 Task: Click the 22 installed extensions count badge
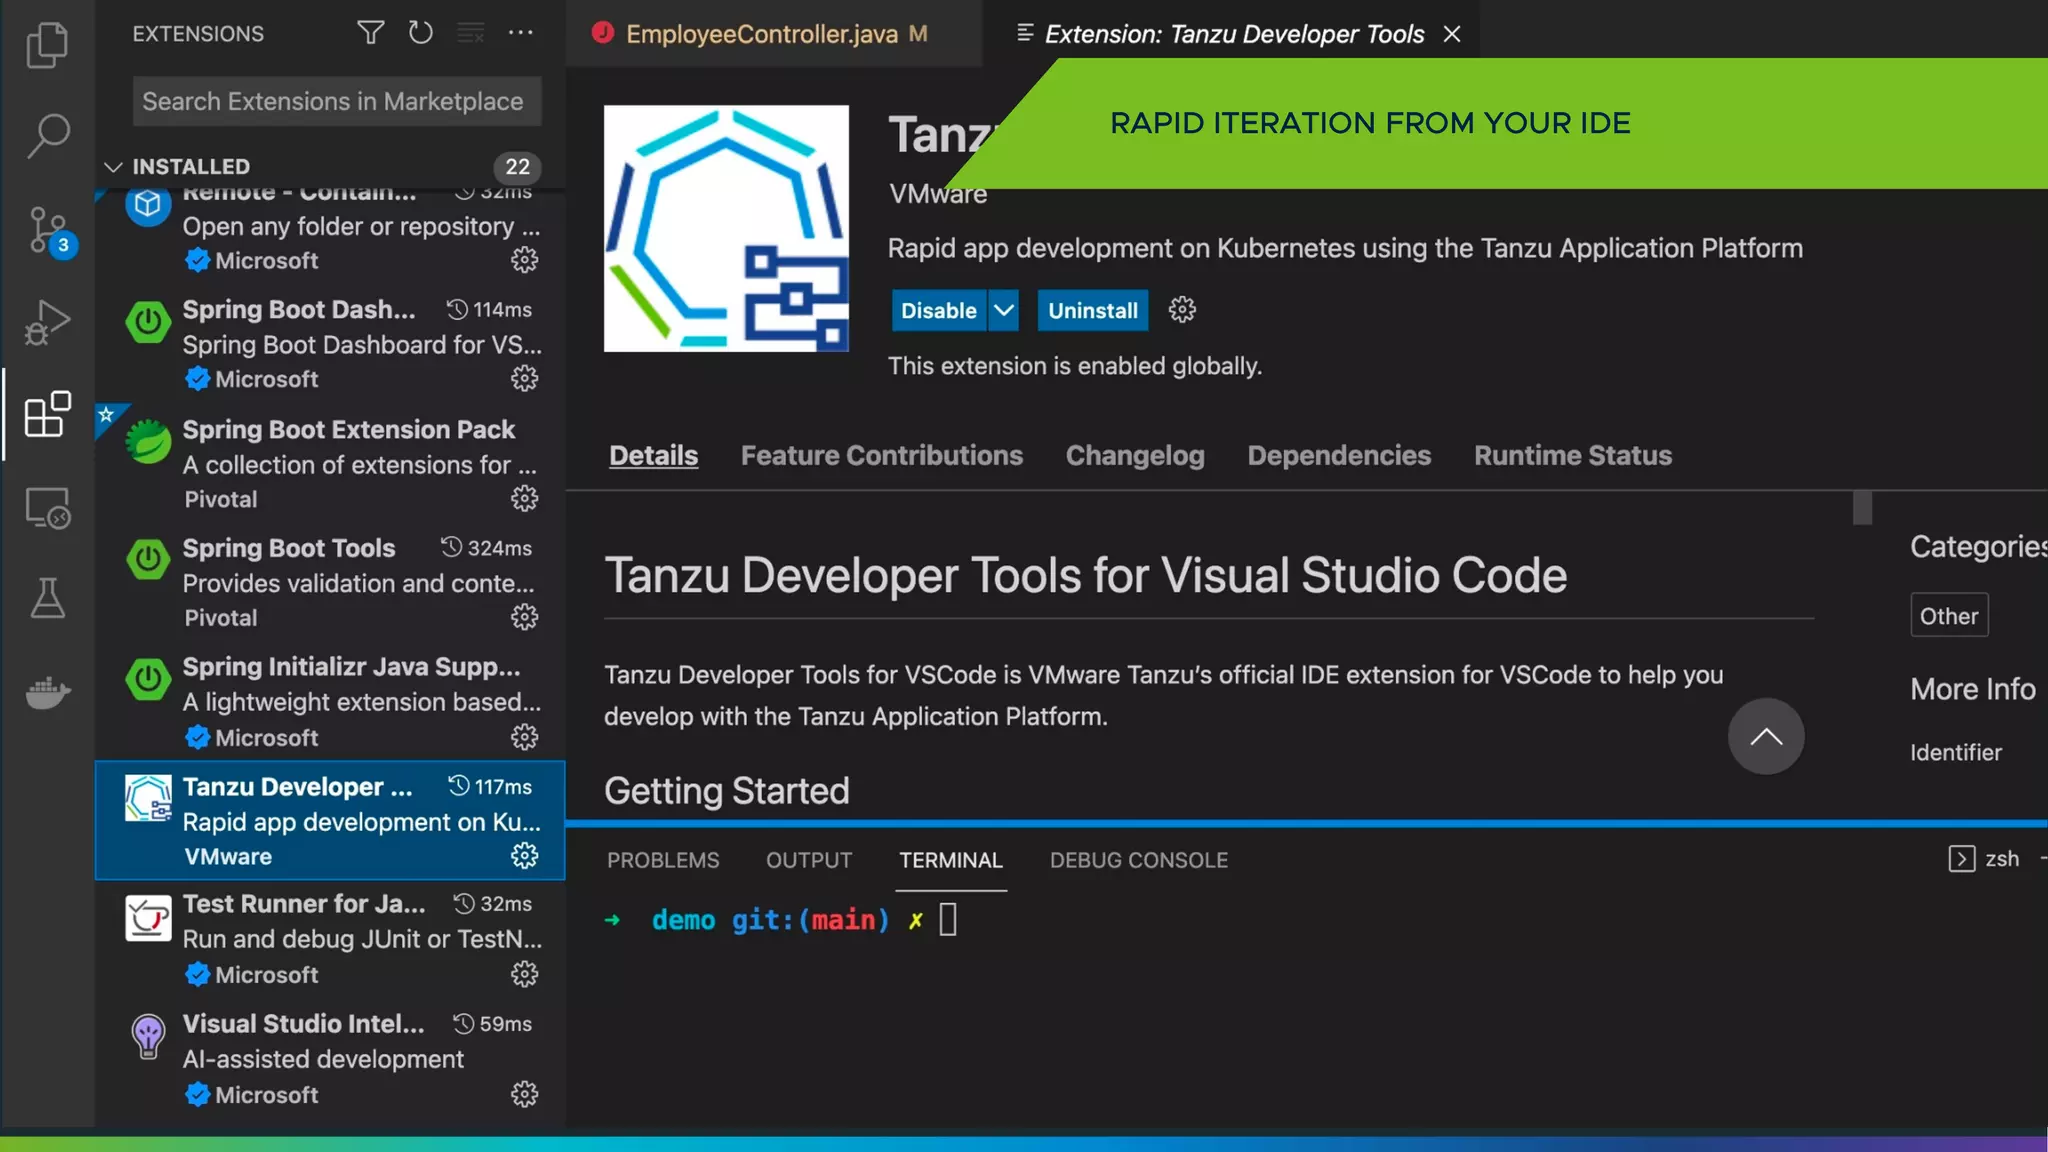pyautogui.click(x=517, y=167)
